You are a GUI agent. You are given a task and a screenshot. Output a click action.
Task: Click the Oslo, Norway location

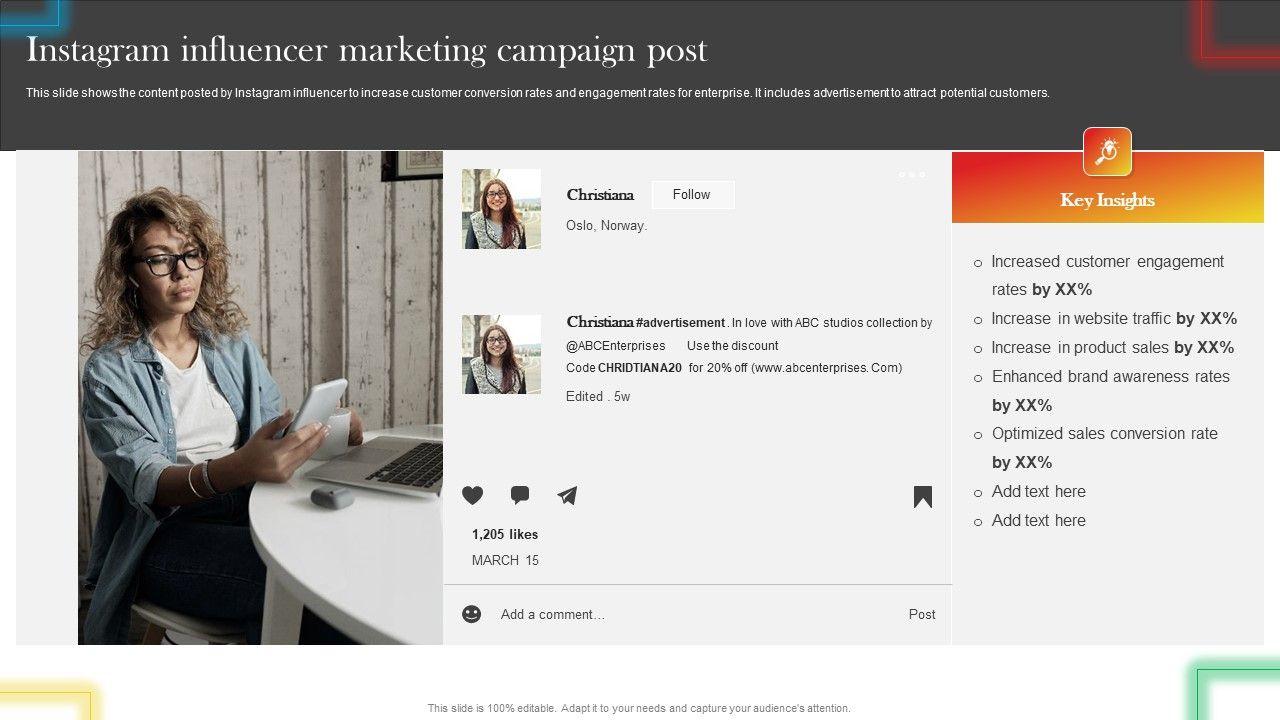606,226
